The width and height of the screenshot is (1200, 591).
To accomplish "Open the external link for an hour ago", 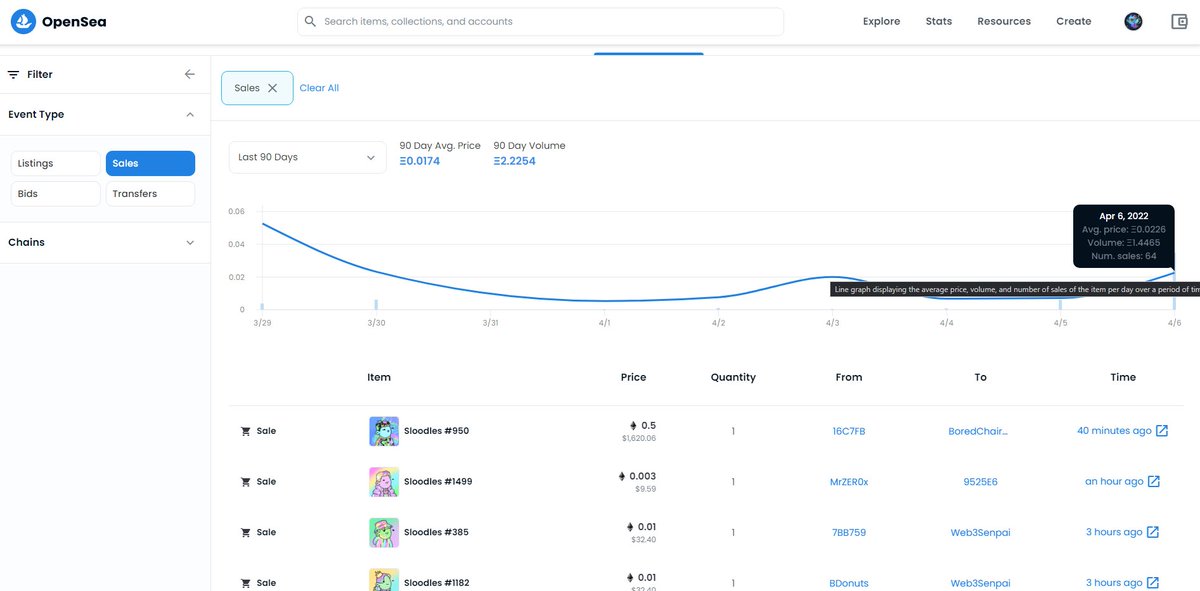I will [1154, 481].
